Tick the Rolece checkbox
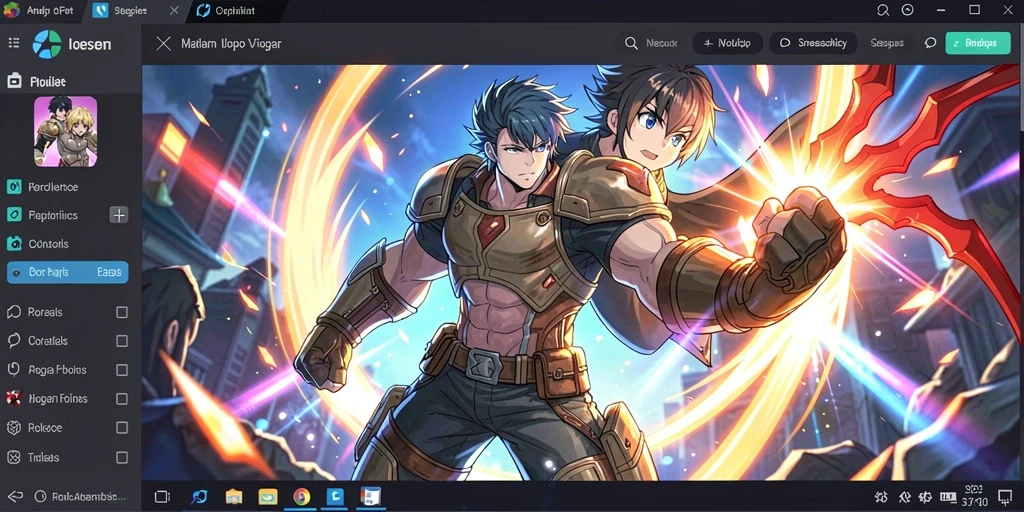Screen dimensions: 1024x512 pyautogui.click(x=121, y=428)
